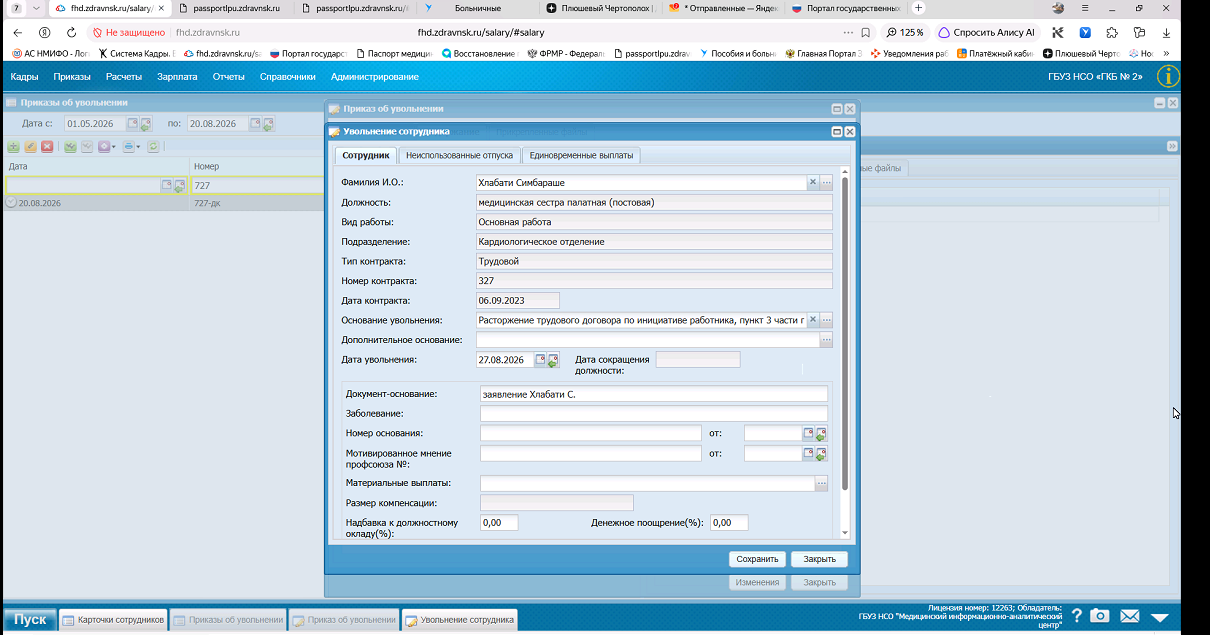Open the envelope messages icon

click(x=1130, y=616)
